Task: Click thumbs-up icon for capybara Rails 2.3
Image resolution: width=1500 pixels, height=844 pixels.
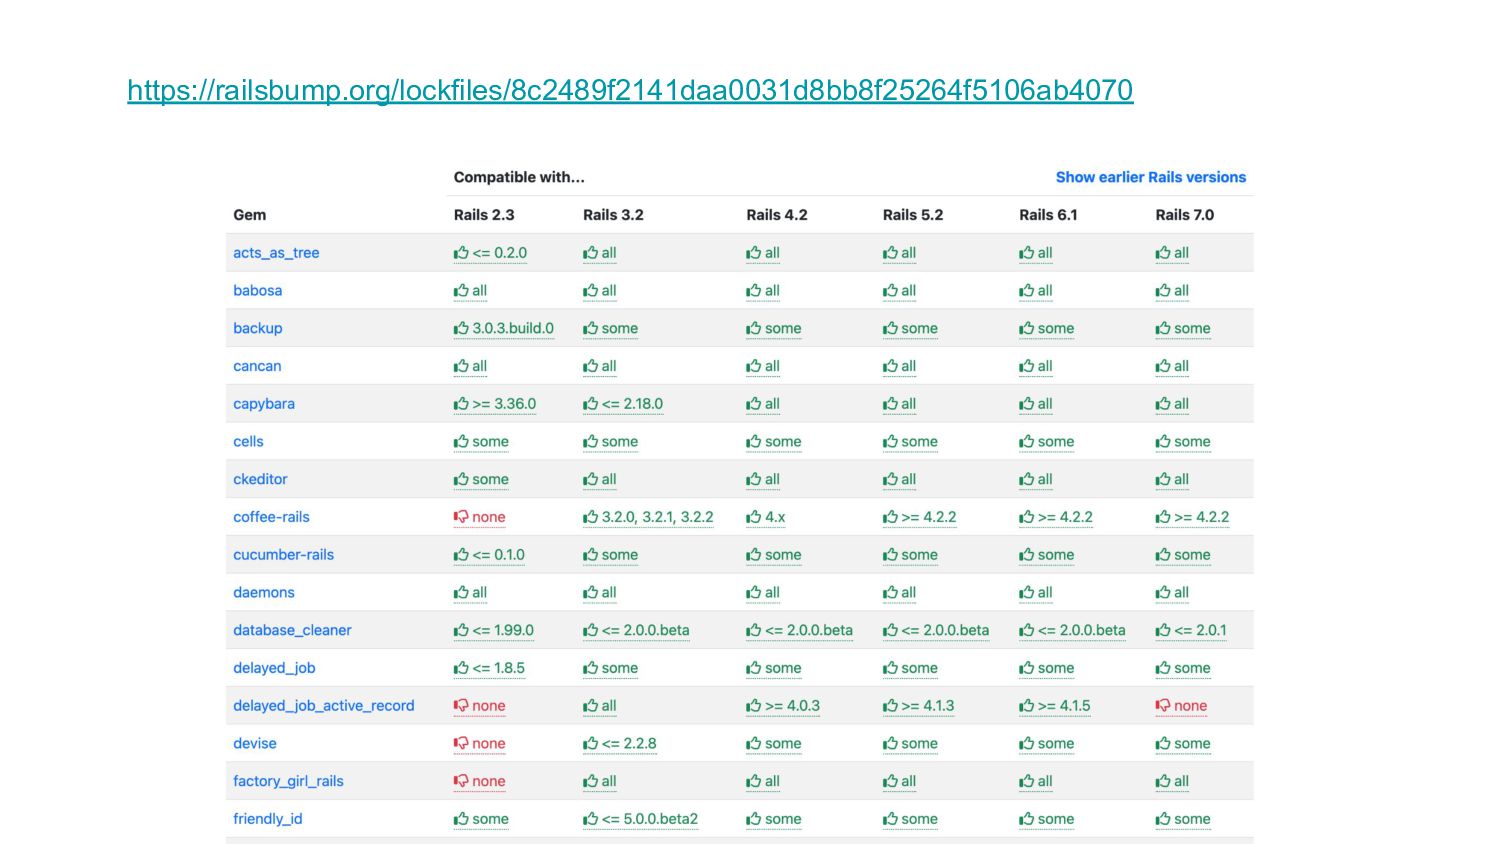Action: coord(461,404)
